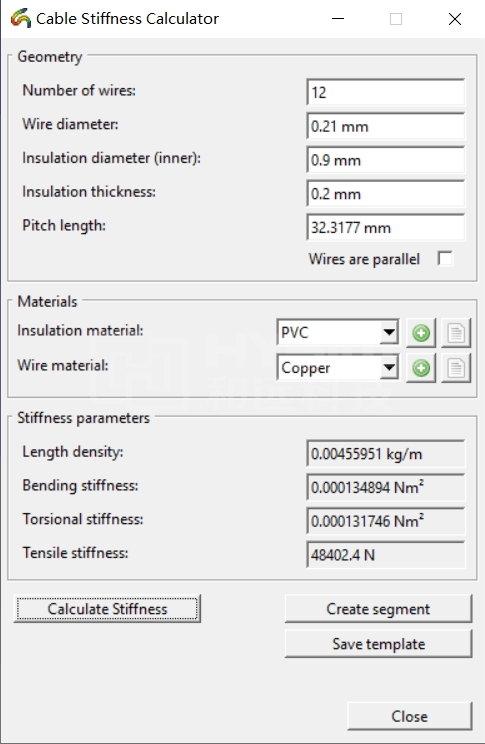Add new wire material with green plus
The width and height of the screenshot is (485, 744).
tap(421, 368)
